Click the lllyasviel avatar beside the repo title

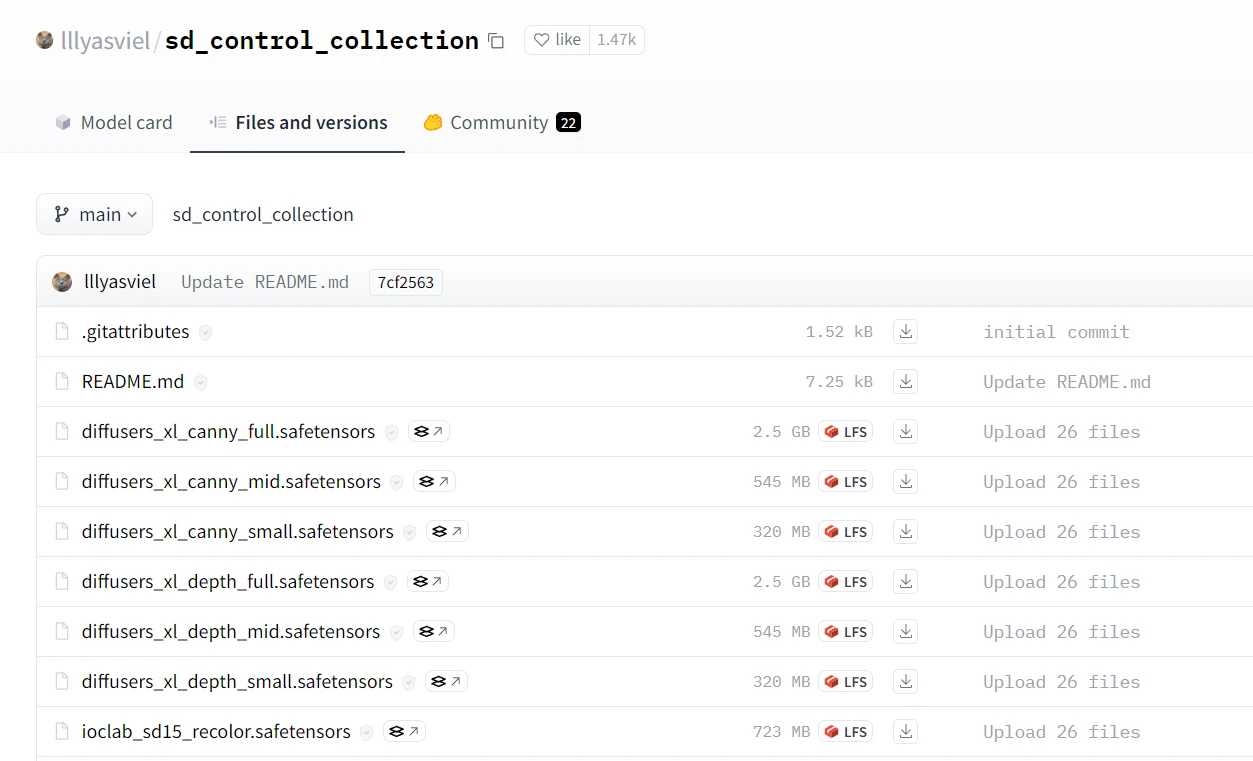45,40
